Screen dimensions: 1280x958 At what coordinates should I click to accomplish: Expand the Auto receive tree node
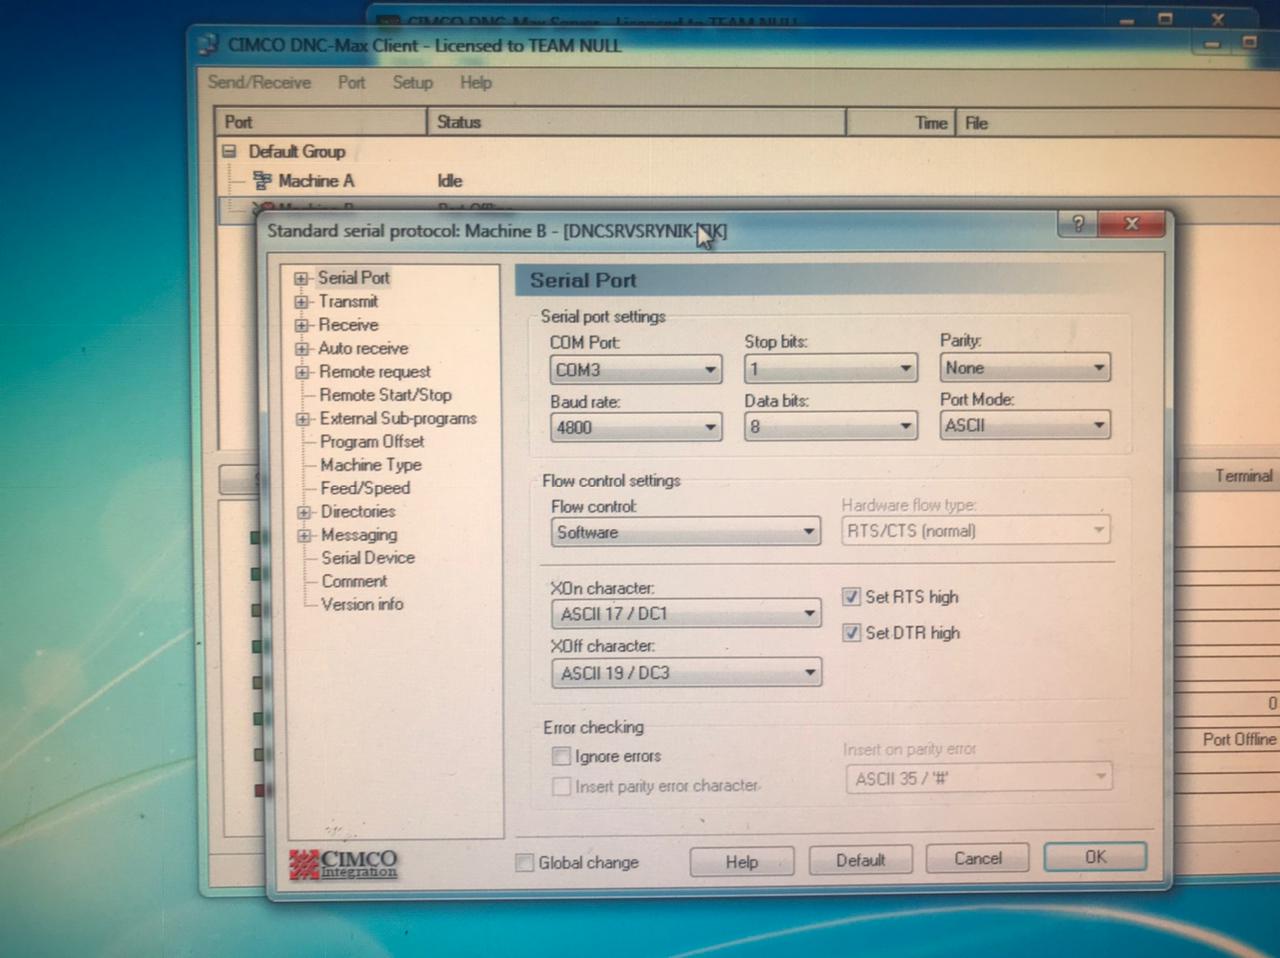click(301, 349)
